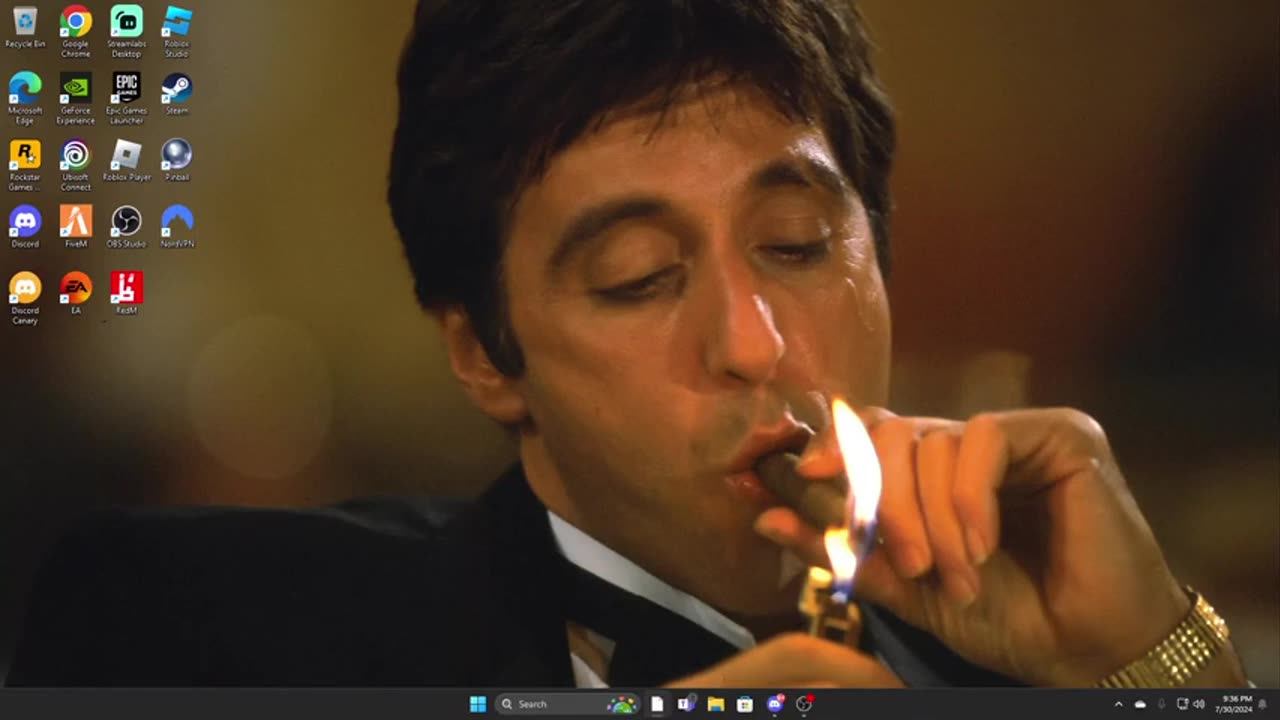Open the Recycle Bin desktop icon
The height and width of the screenshot is (720, 1280).
[x=25, y=27]
